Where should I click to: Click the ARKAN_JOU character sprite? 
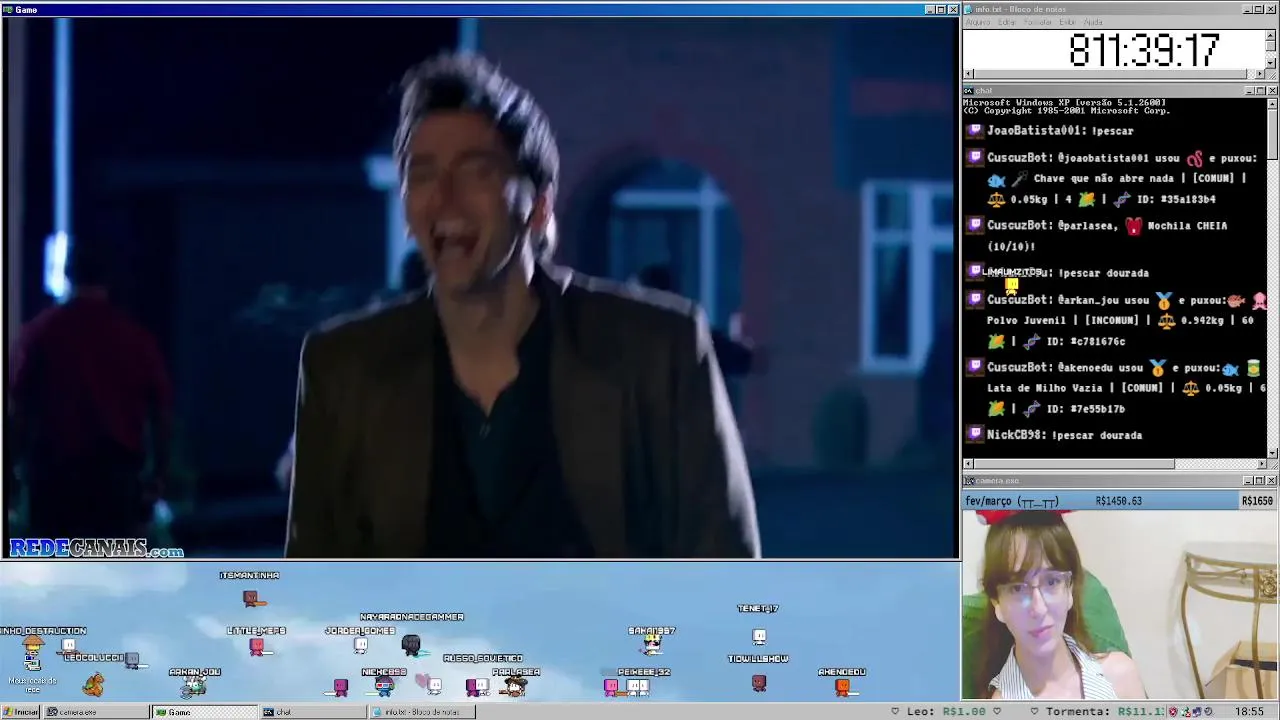195,687
